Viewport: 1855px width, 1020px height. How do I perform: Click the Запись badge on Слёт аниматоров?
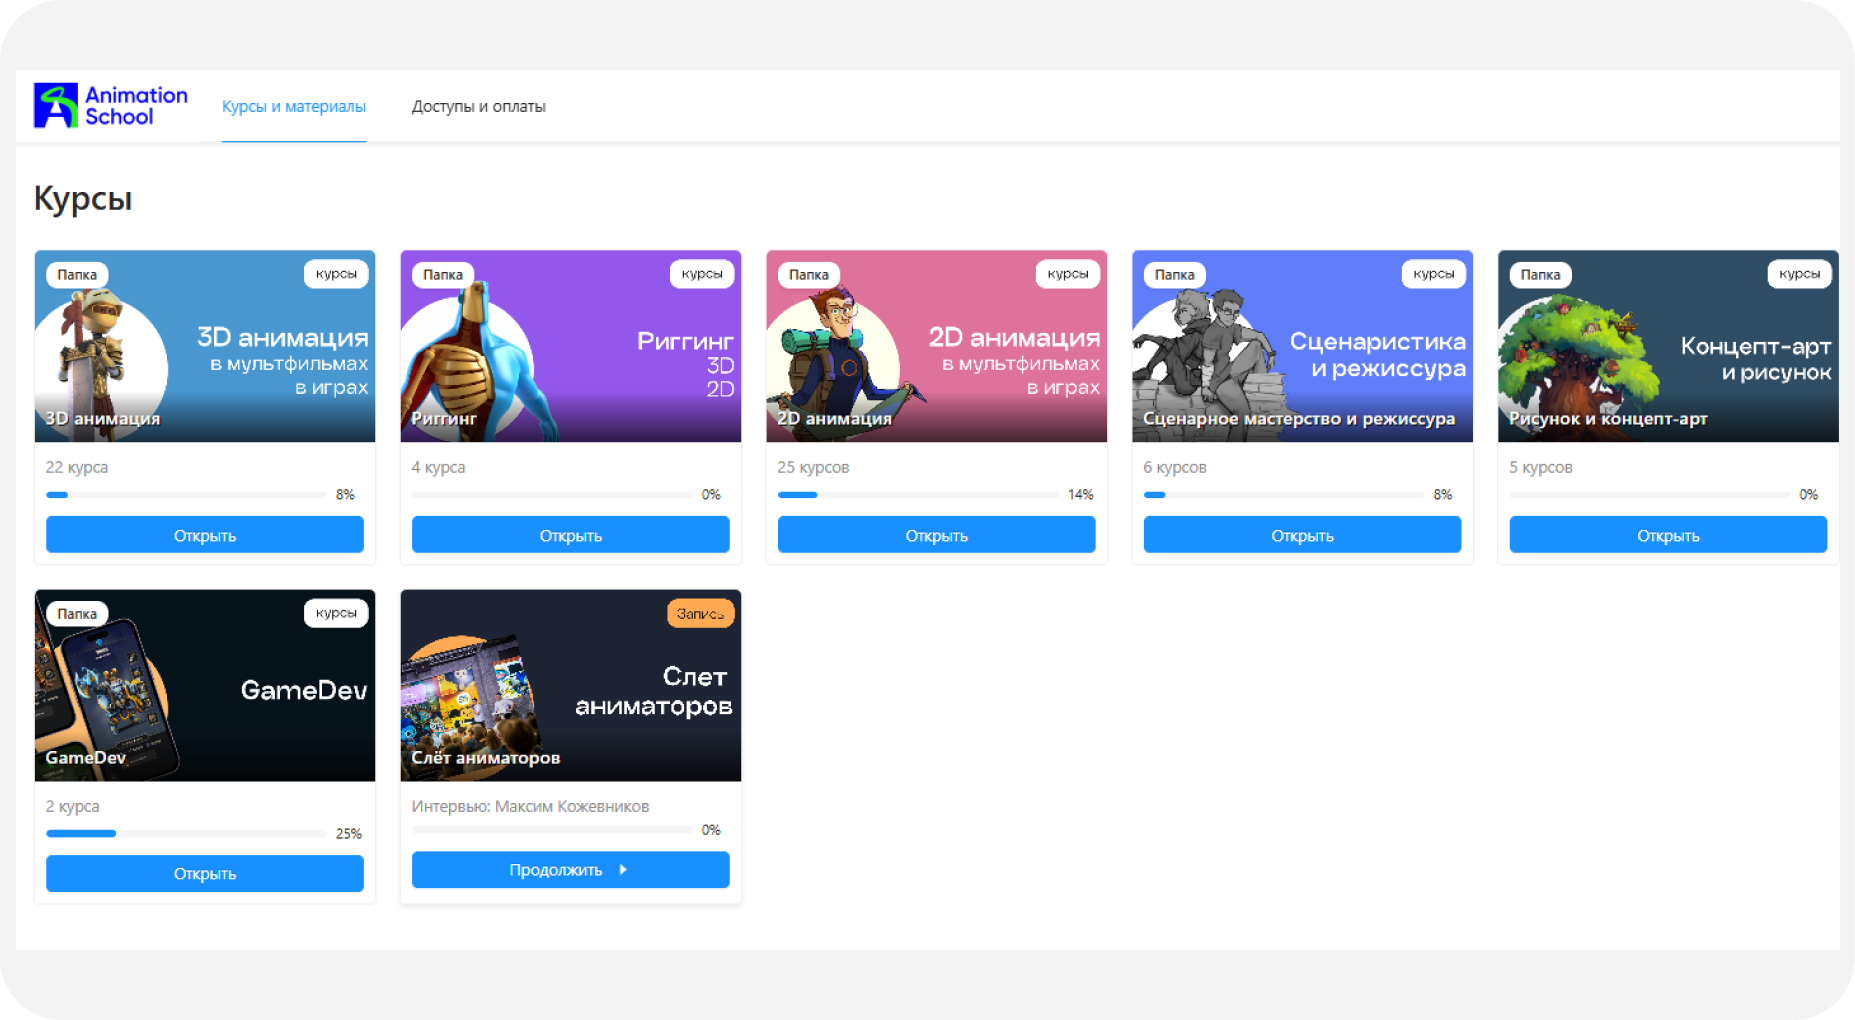[700, 614]
